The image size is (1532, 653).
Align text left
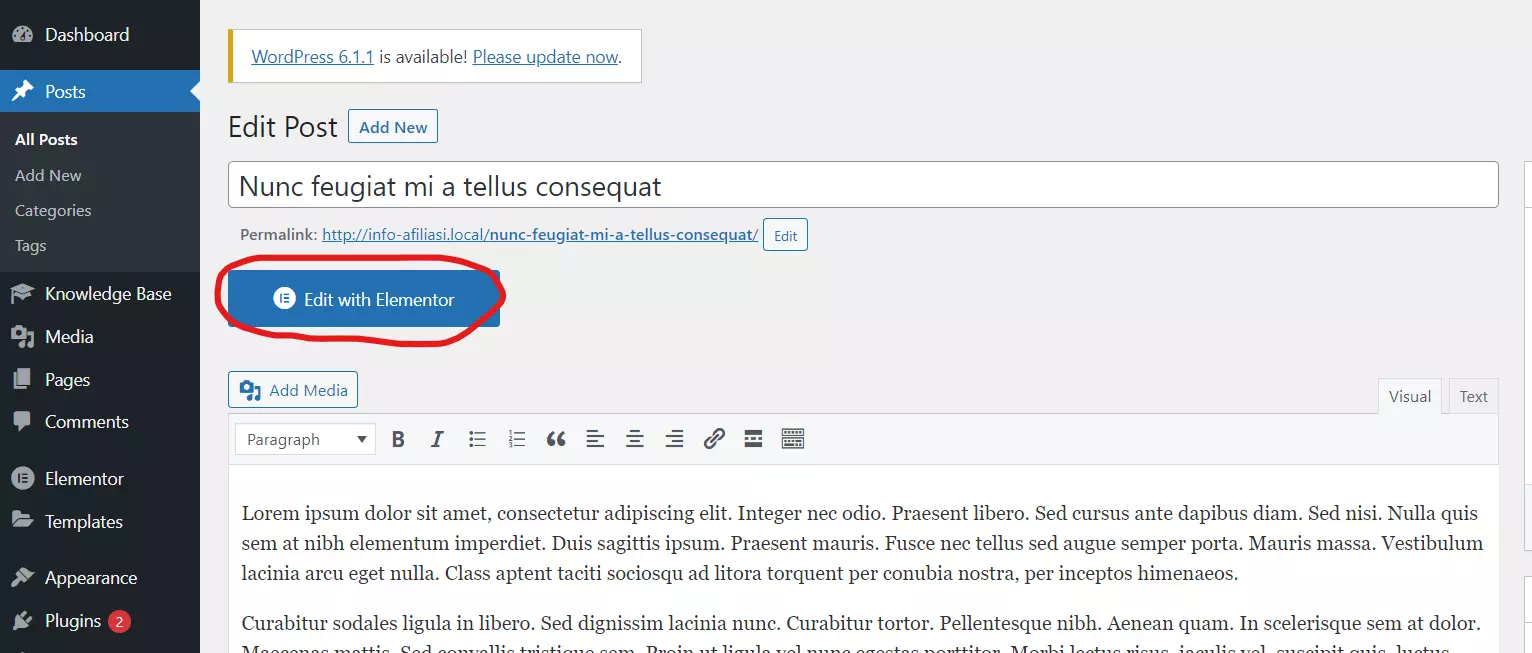[595, 438]
